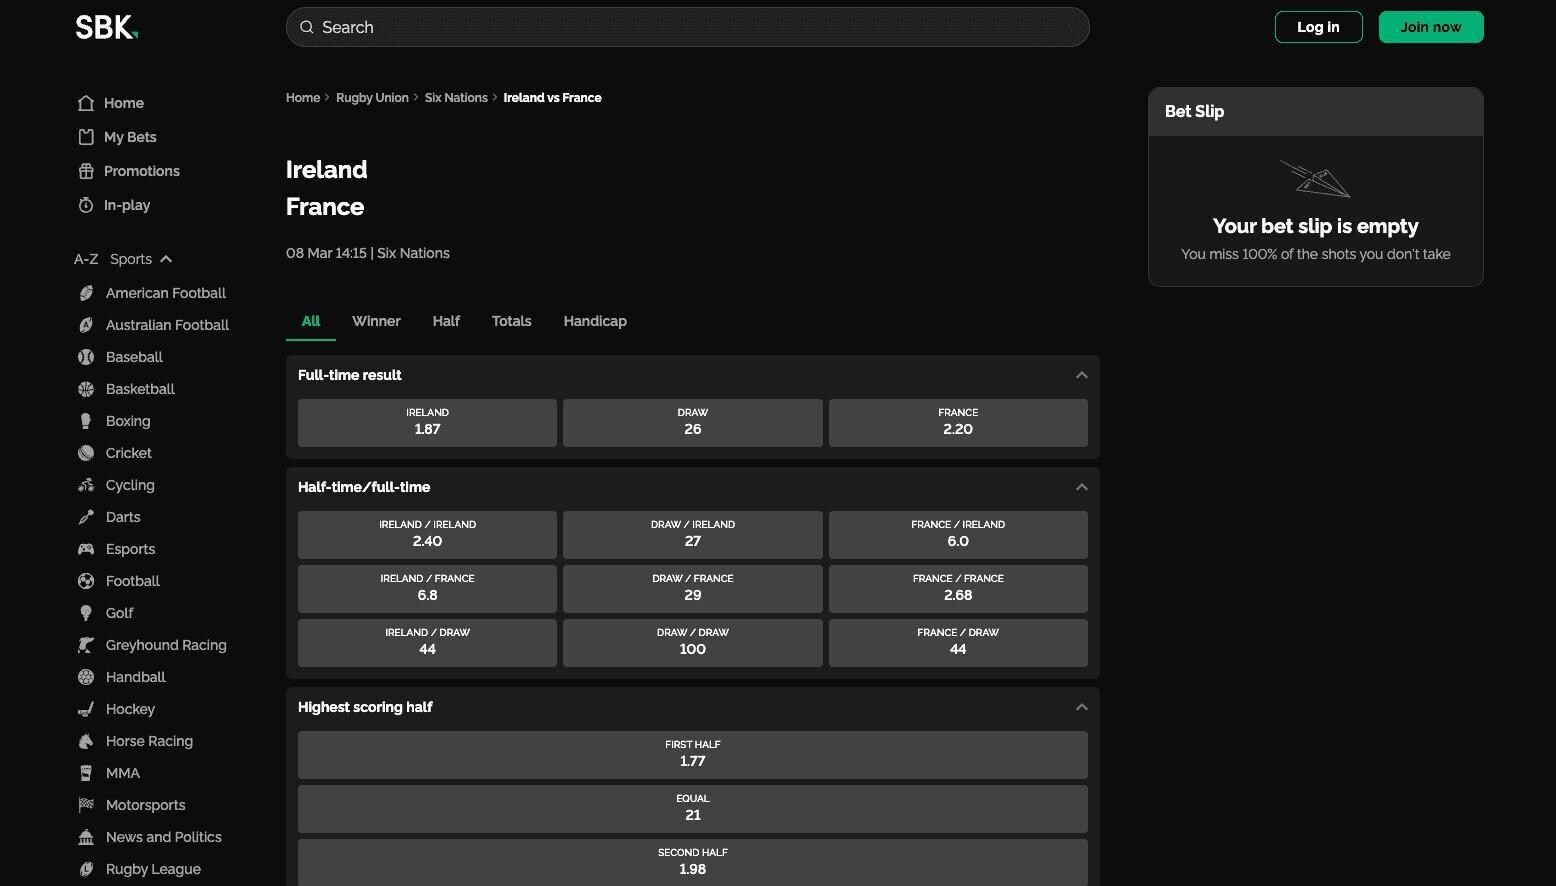
Task: Collapse the Highest scoring half market
Action: [x=1081, y=707]
